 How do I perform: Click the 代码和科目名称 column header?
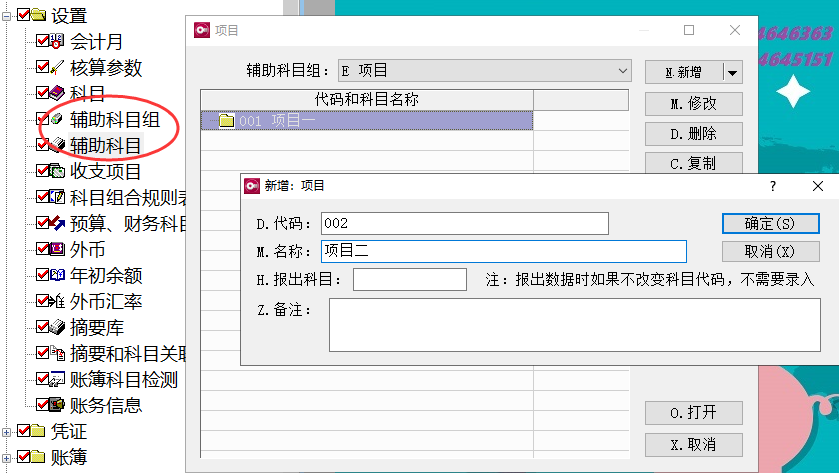(367, 100)
